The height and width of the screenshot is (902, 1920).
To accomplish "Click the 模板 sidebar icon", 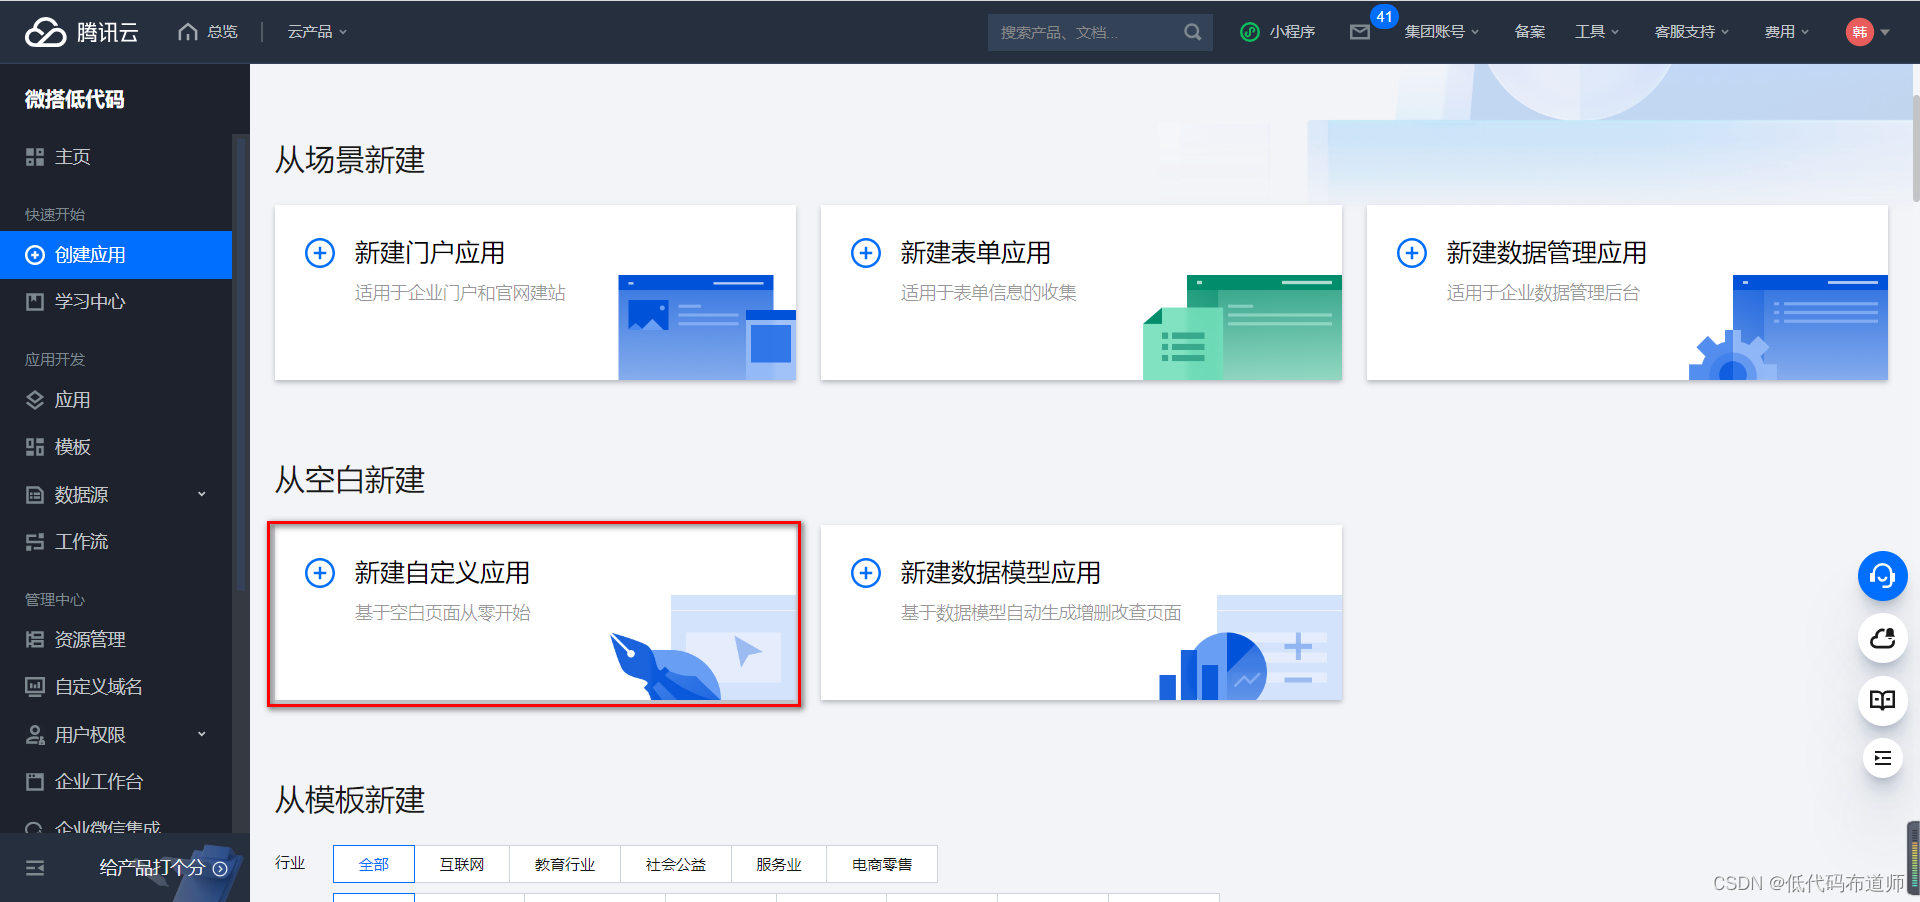I will click(35, 447).
